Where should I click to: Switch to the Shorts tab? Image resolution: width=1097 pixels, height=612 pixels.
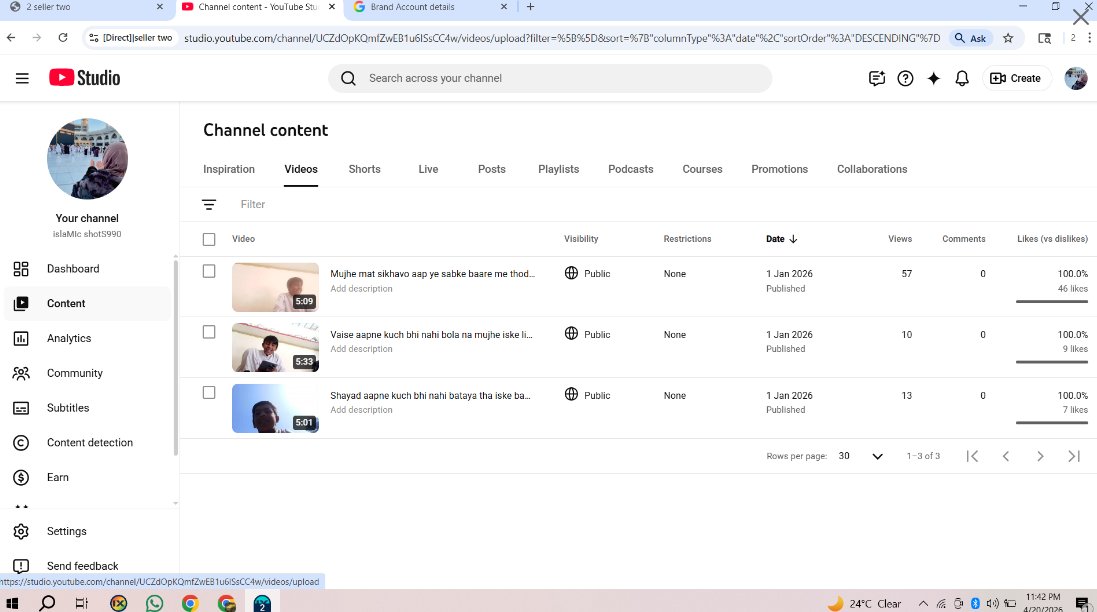coord(365,169)
